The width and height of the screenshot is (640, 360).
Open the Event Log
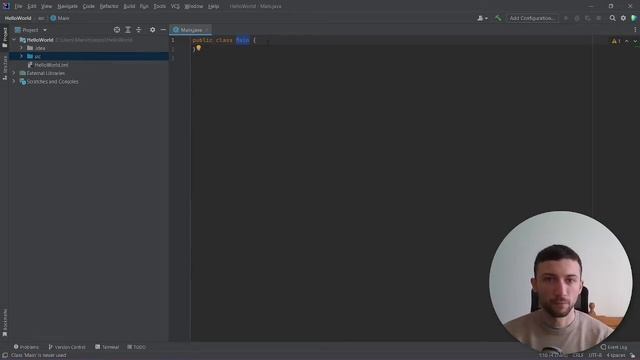pyautogui.click(x=614, y=347)
